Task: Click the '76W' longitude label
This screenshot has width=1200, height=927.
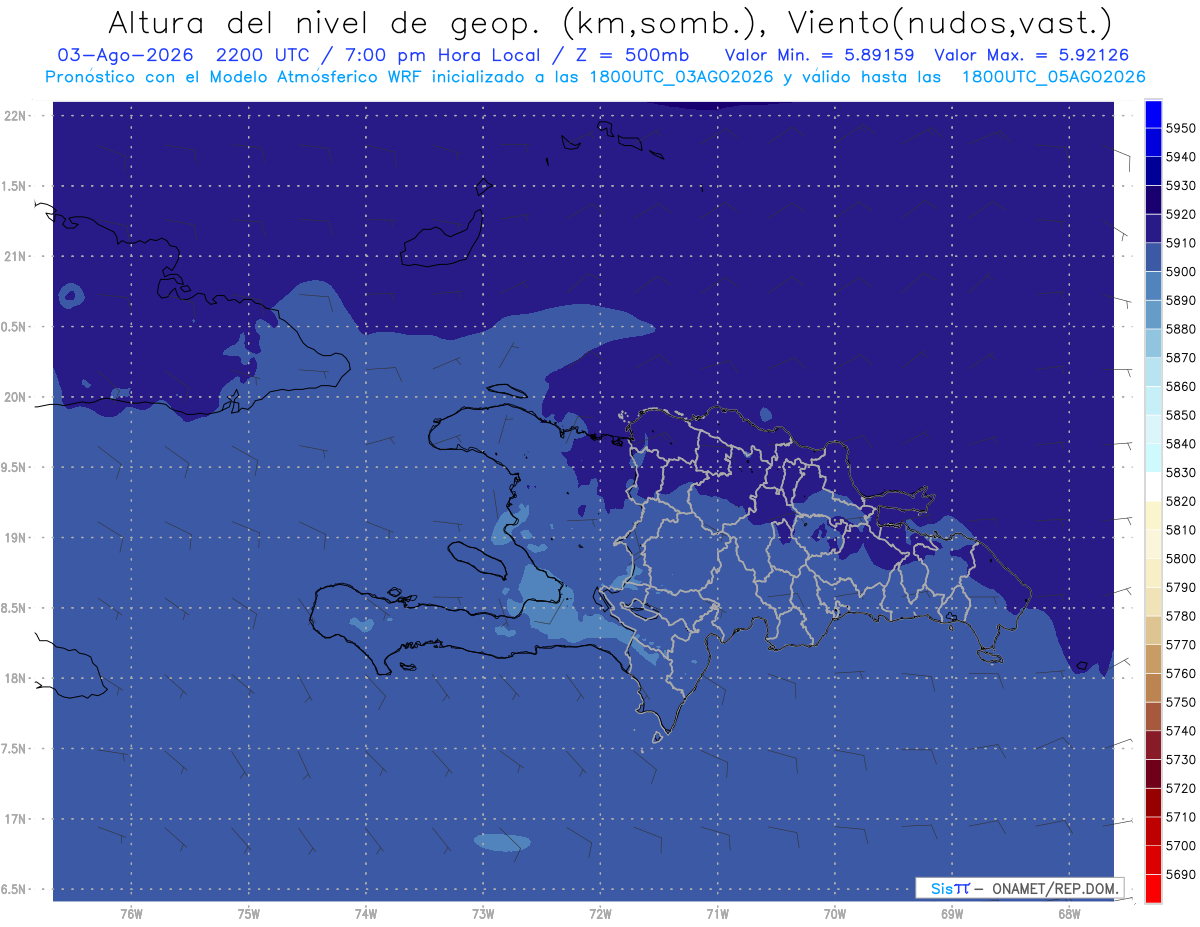Action: pos(131,914)
